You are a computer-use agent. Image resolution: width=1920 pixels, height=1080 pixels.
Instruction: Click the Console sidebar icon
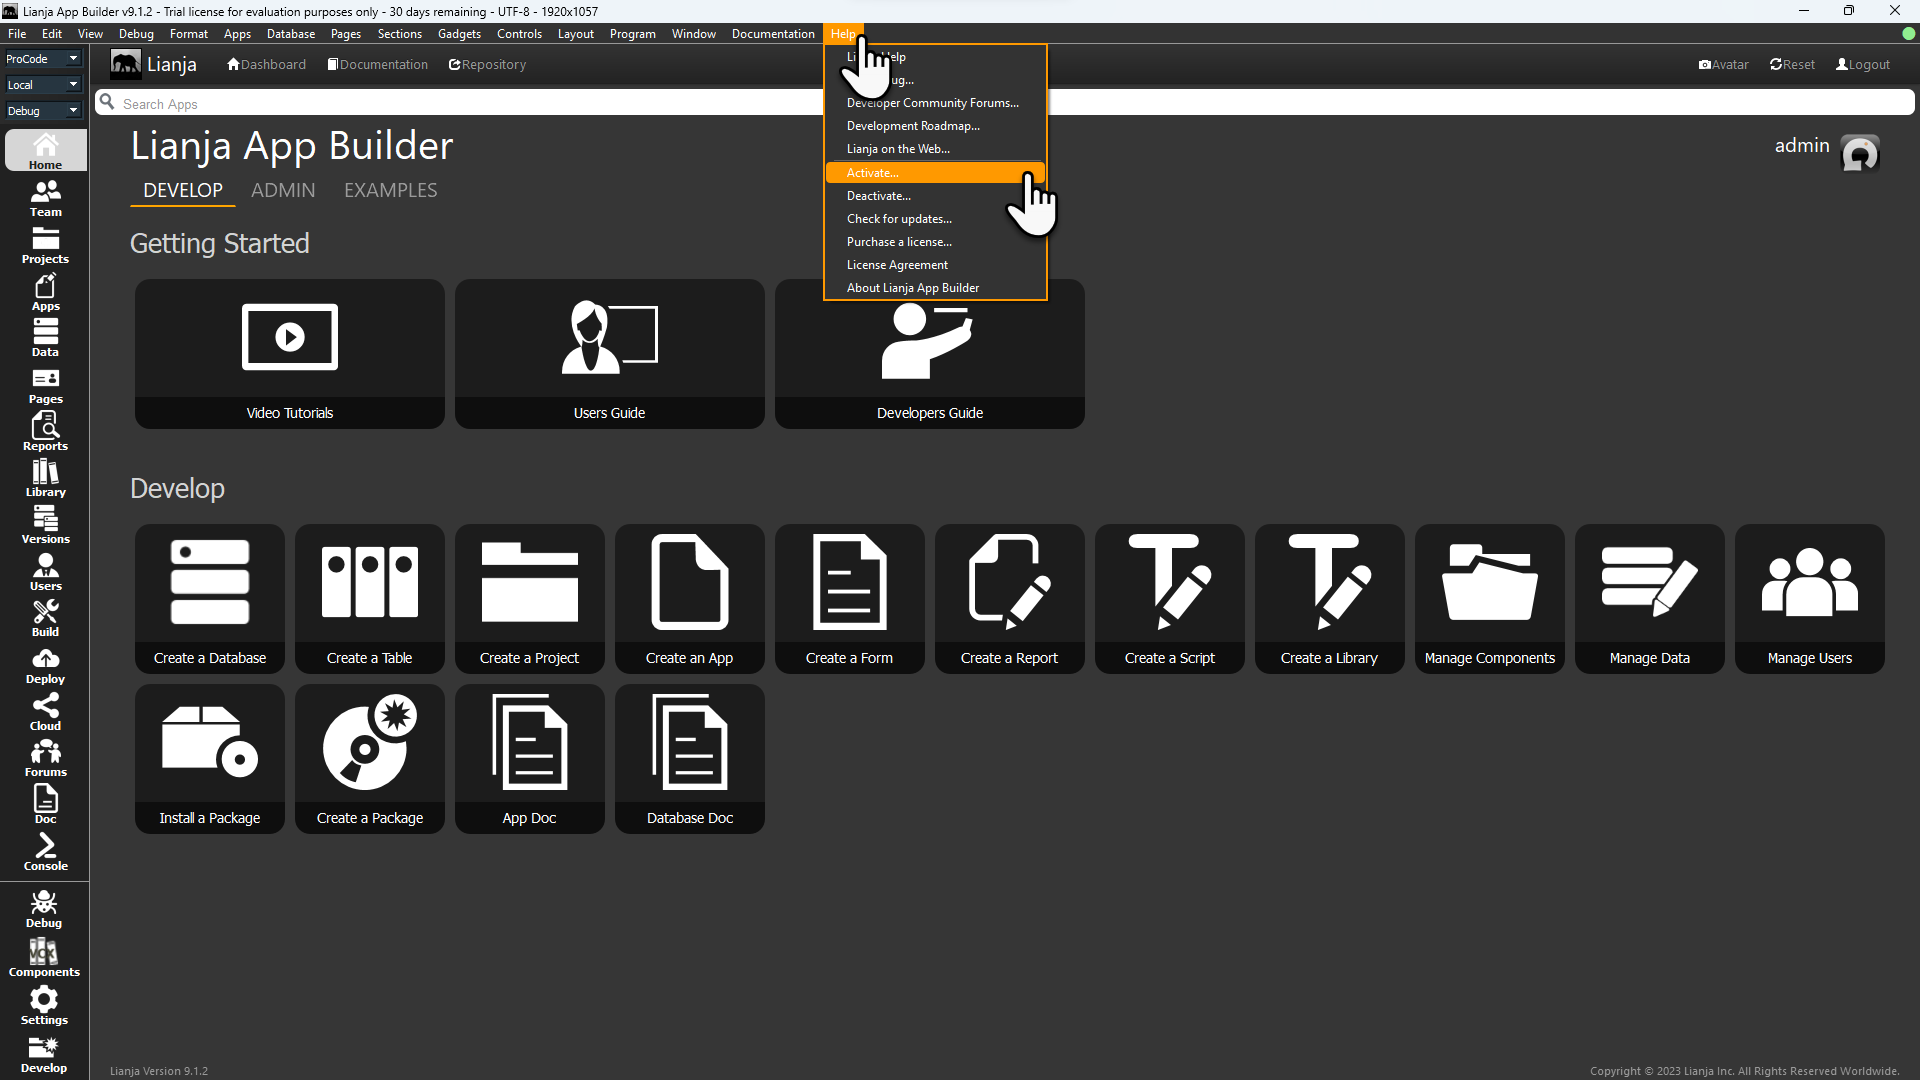tap(45, 852)
